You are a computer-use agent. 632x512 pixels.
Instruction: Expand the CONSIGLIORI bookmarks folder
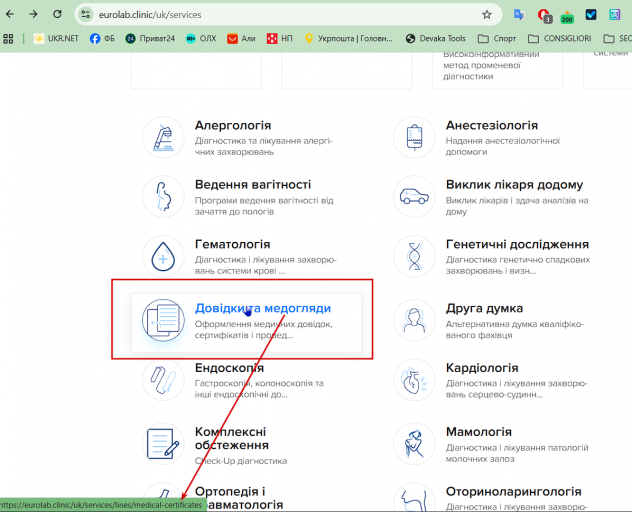point(560,39)
